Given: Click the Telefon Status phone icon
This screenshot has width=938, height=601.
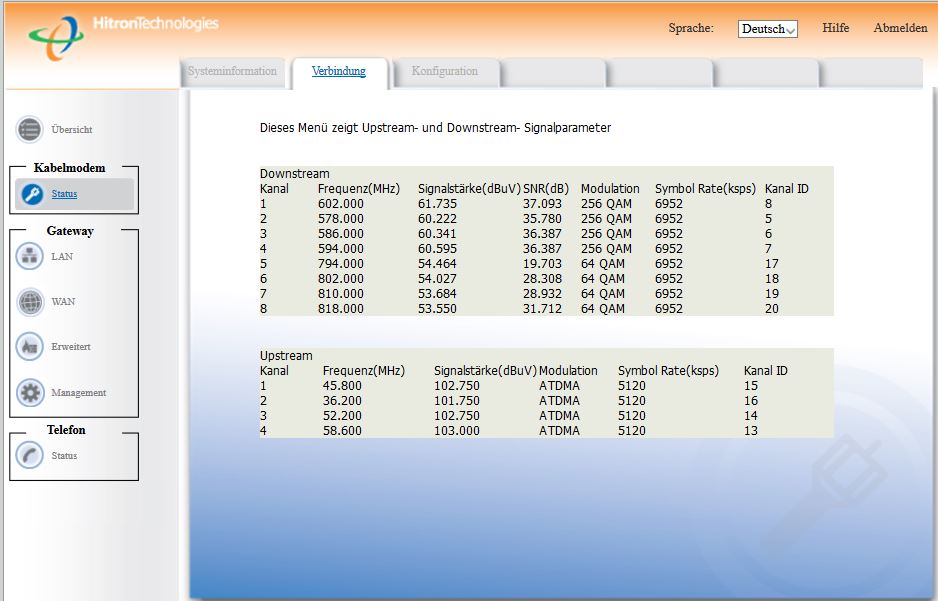Looking at the screenshot, I should 30,456.
